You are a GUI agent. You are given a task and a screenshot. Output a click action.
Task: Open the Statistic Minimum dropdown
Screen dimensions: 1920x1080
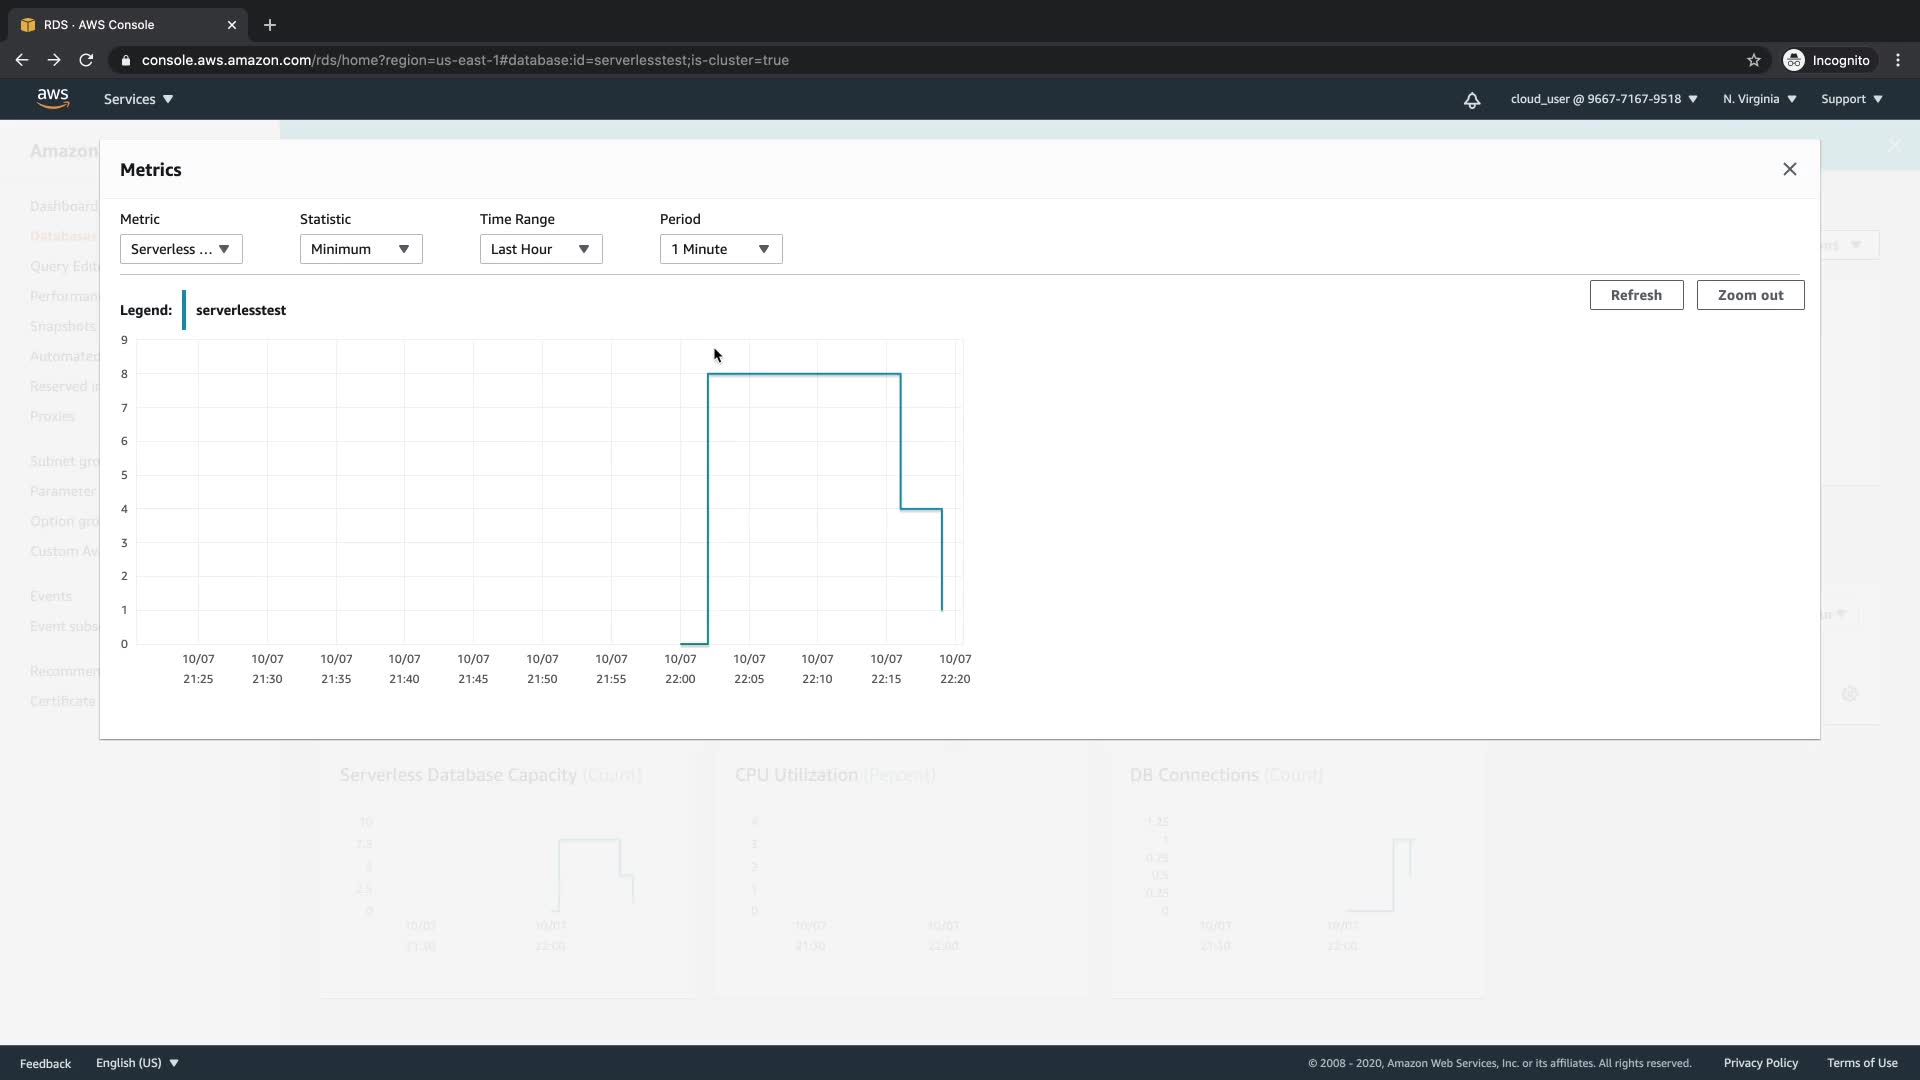click(x=361, y=249)
